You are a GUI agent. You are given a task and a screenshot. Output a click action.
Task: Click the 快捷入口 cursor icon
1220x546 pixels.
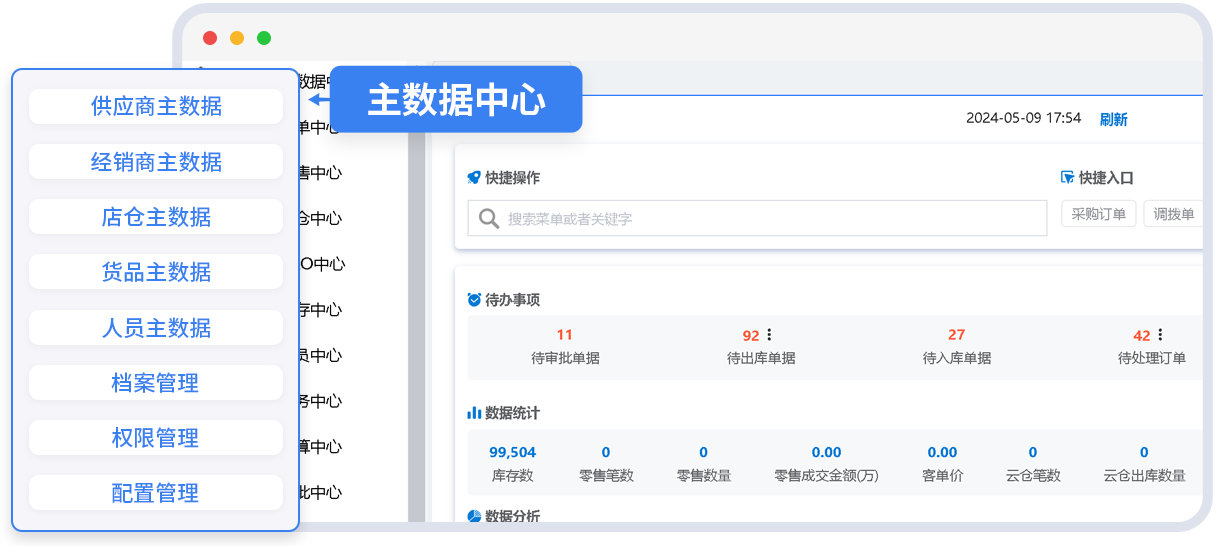pos(1067,178)
